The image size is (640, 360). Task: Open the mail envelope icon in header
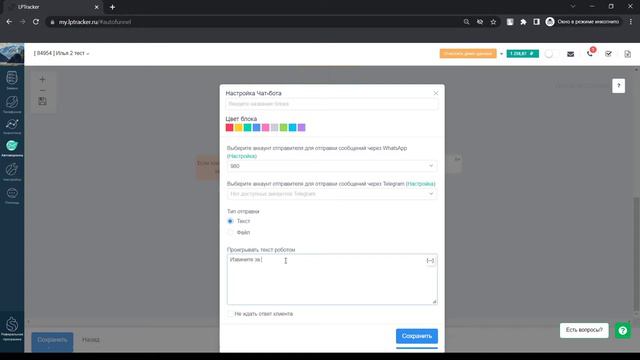[571, 54]
